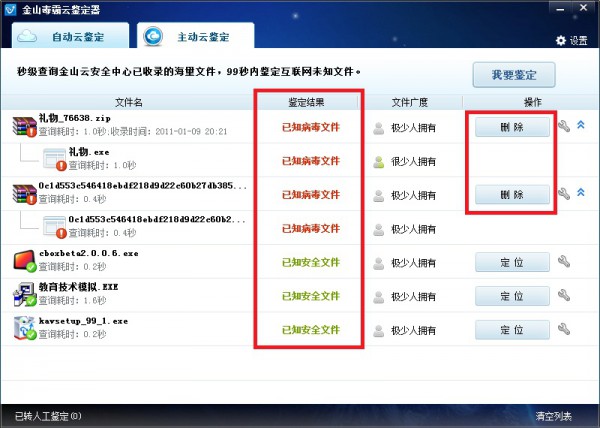Click wrench icon for cboxbeta2.0.0.6.exe row
Screen dimensions: 600x428
click(x=564, y=262)
